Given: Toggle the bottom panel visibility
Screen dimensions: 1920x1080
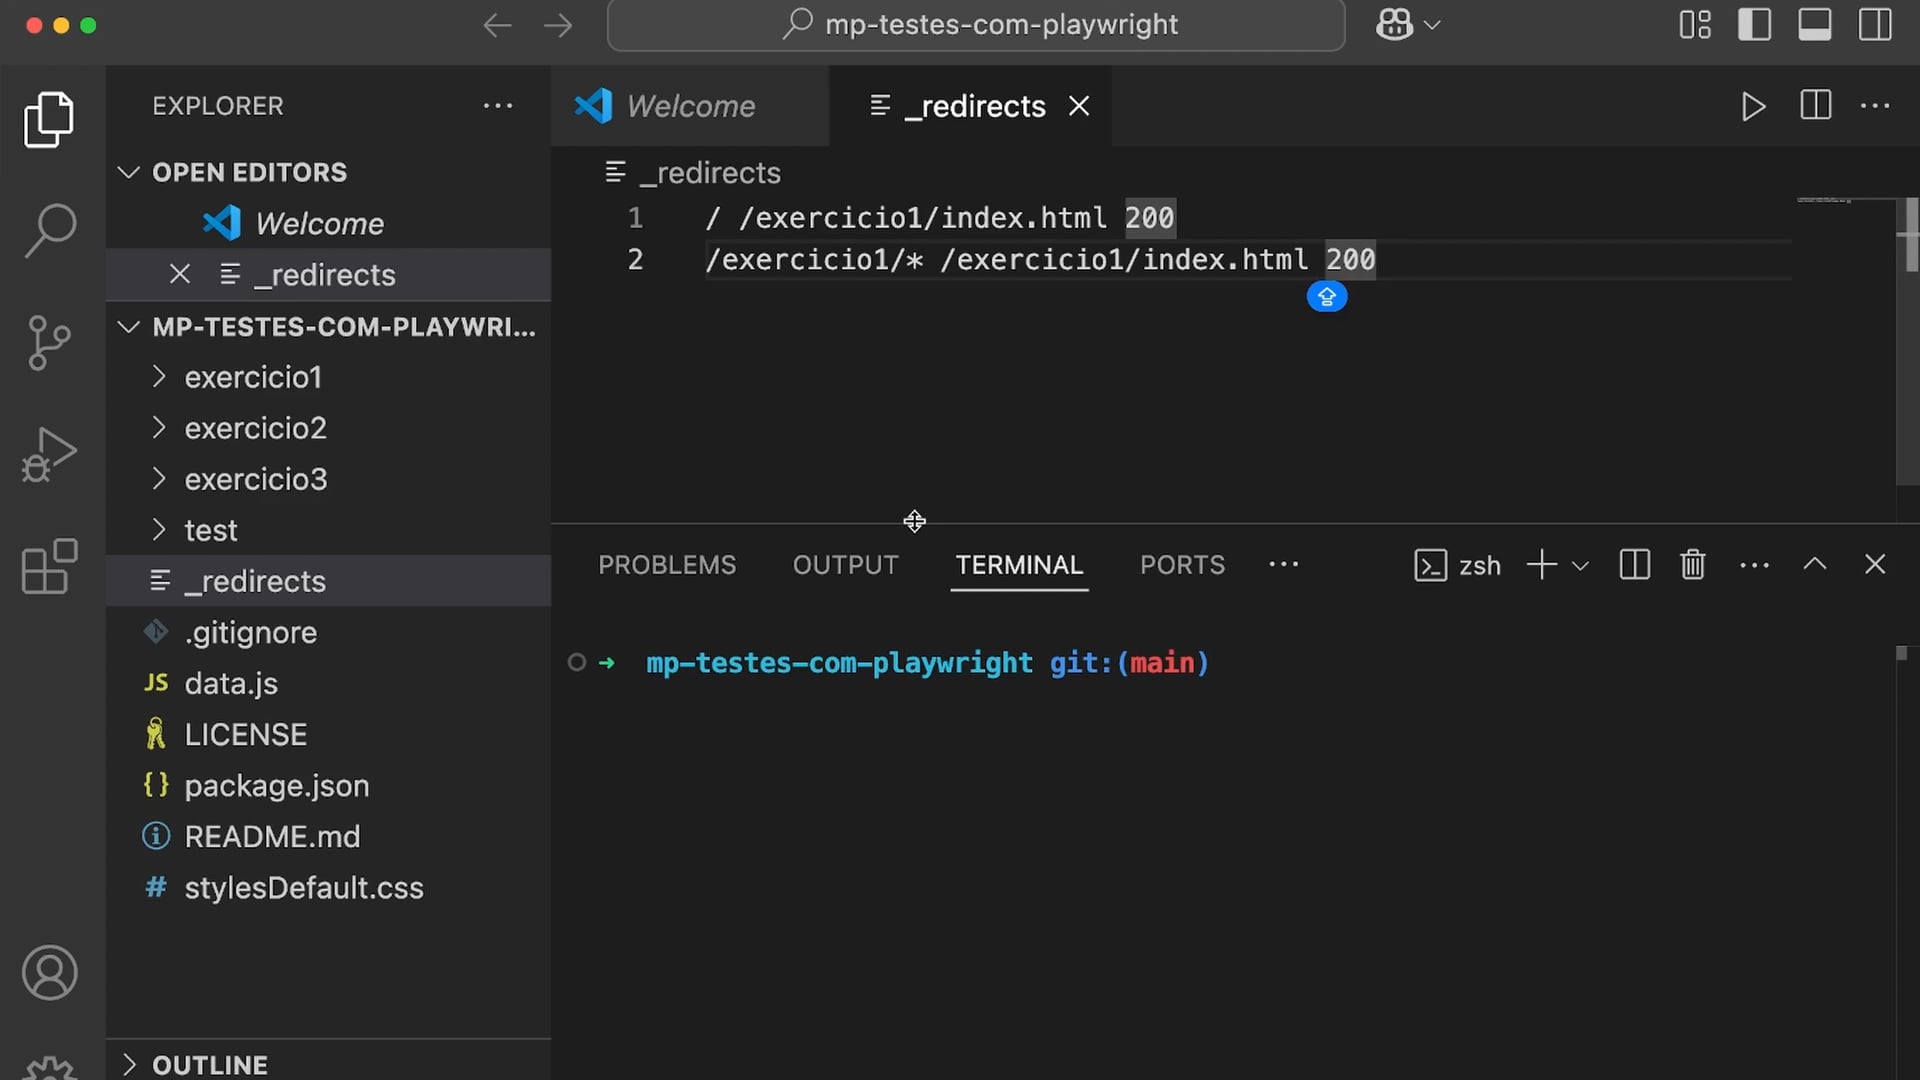Looking at the screenshot, I should point(1814,25).
